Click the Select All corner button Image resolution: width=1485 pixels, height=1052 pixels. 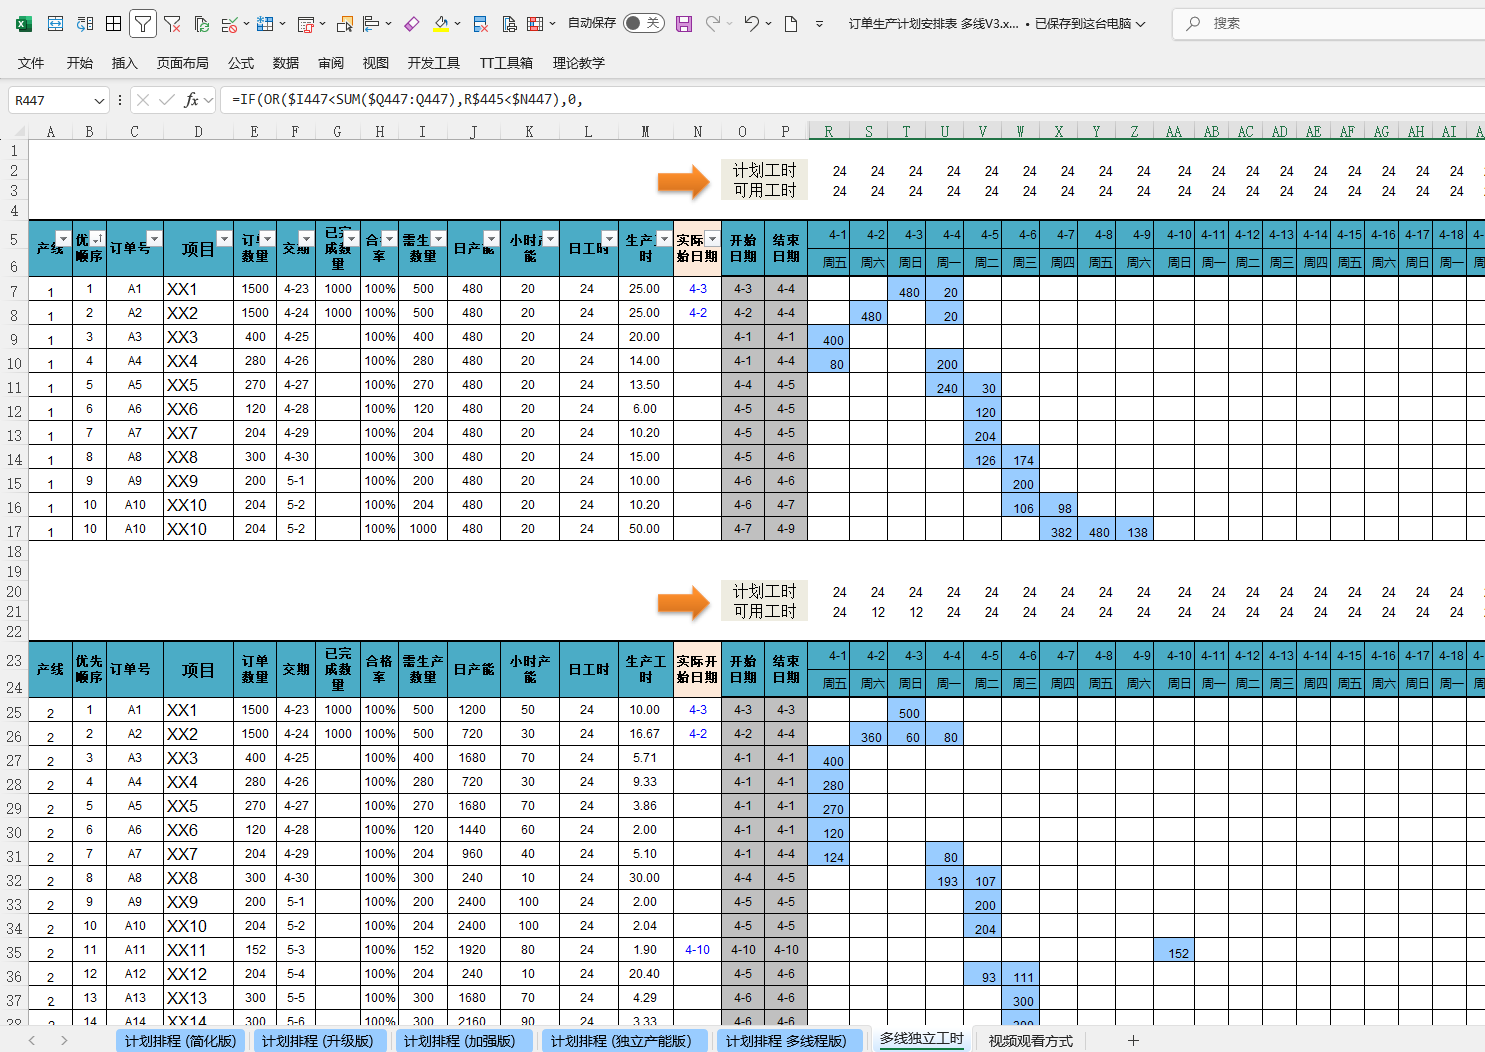click(15, 131)
